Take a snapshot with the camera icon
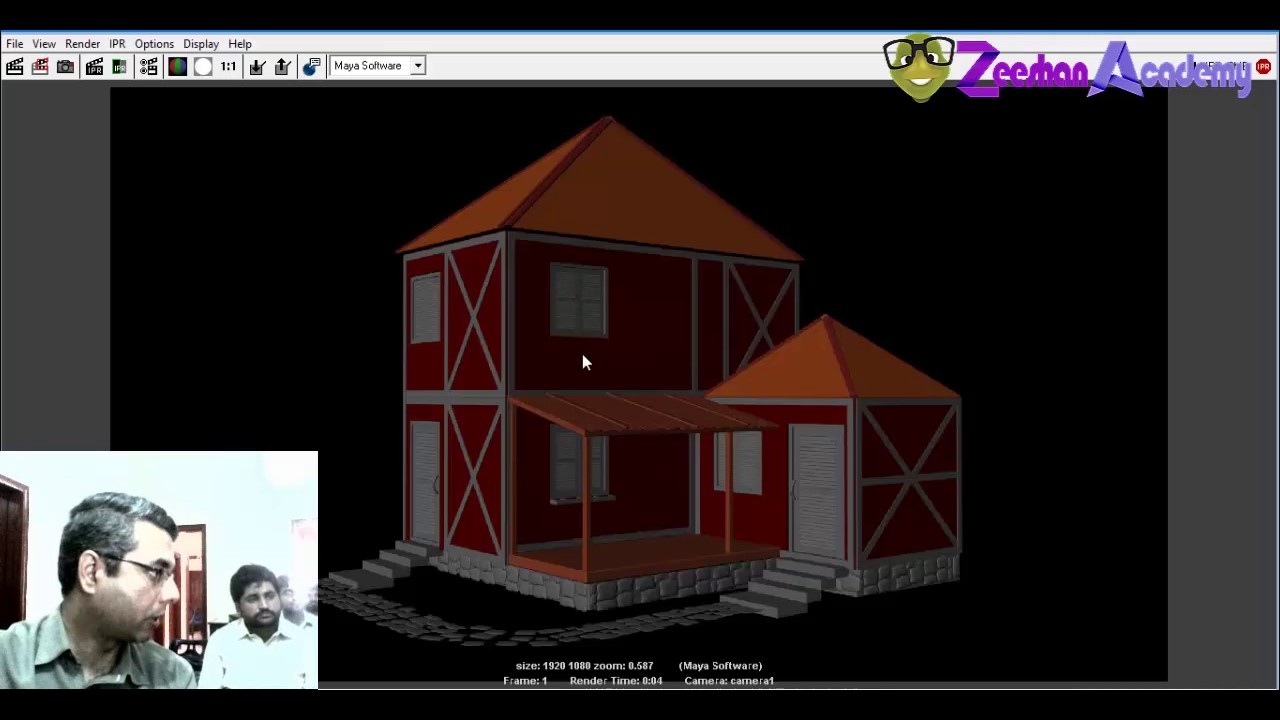Image resolution: width=1280 pixels, height=720 pixels. click(65, 66)
